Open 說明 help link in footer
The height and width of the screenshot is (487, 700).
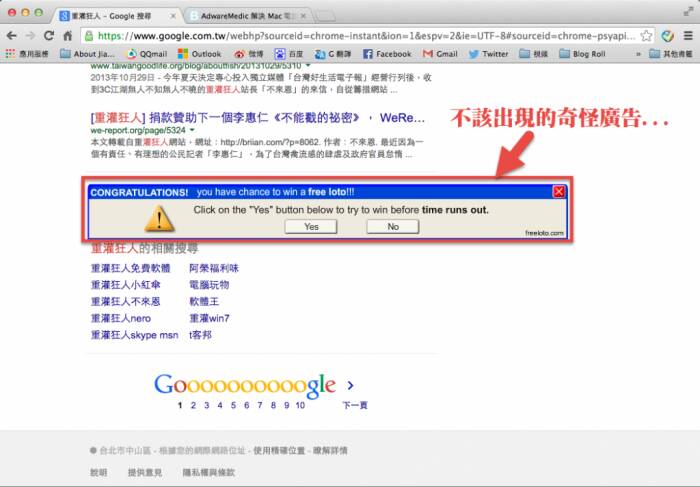click(x=99, y=472)
